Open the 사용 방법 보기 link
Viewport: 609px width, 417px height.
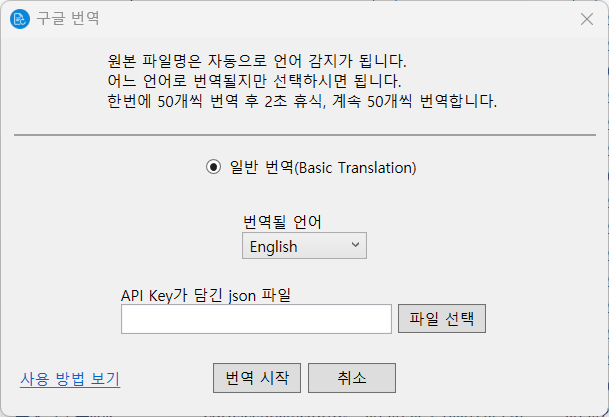[x=70, y=379]
